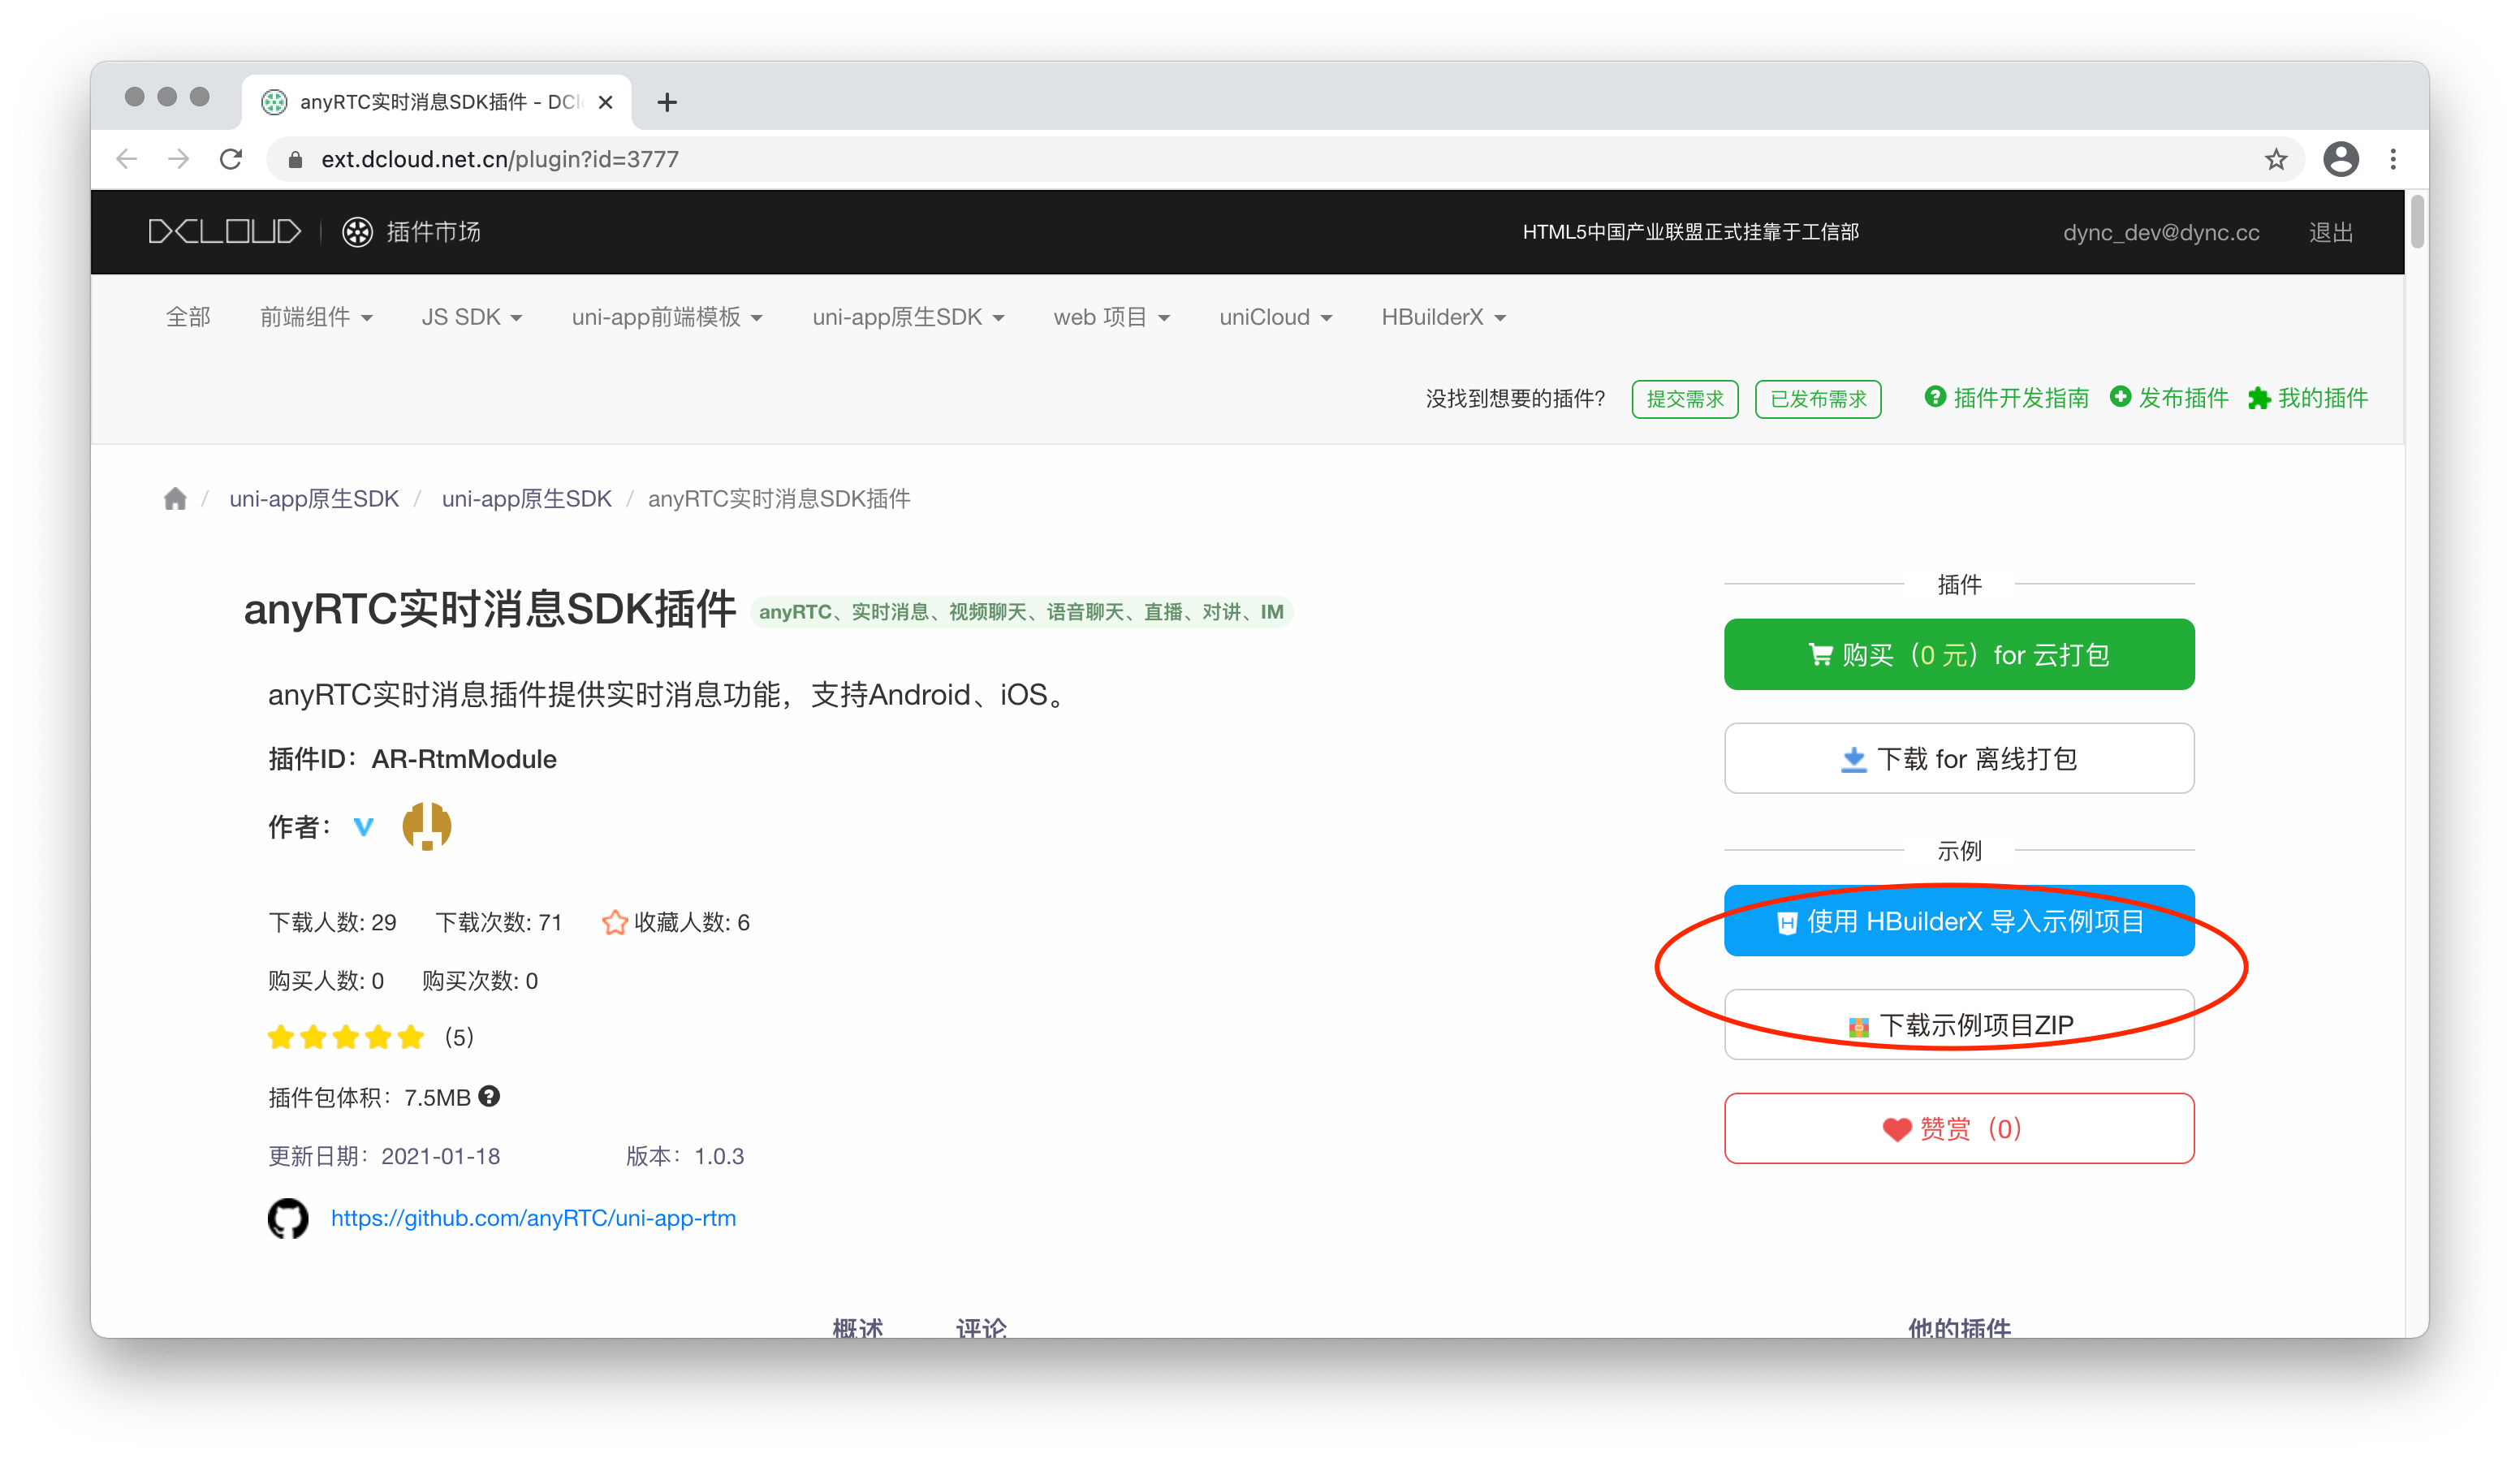The width and height of the screenshot is (2520, 1458).
Task: Expand the uni-app原生SDK nav dropdown
Action: point(908,317)
